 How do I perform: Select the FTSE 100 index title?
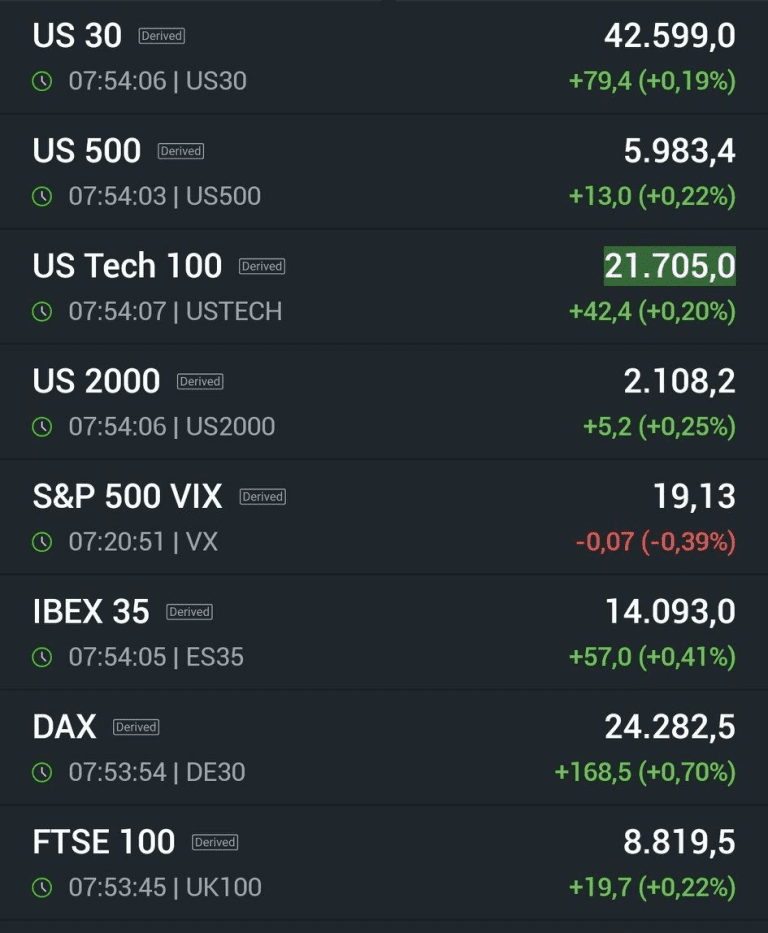104,841
